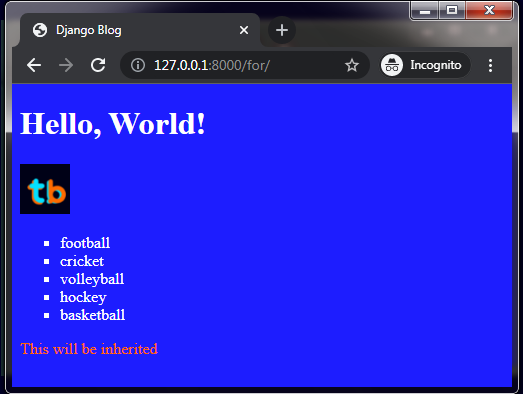Image resolution: width=523 pixels, height=394 pixels.
Task: View site information icon in address bar
Action: 138,65
